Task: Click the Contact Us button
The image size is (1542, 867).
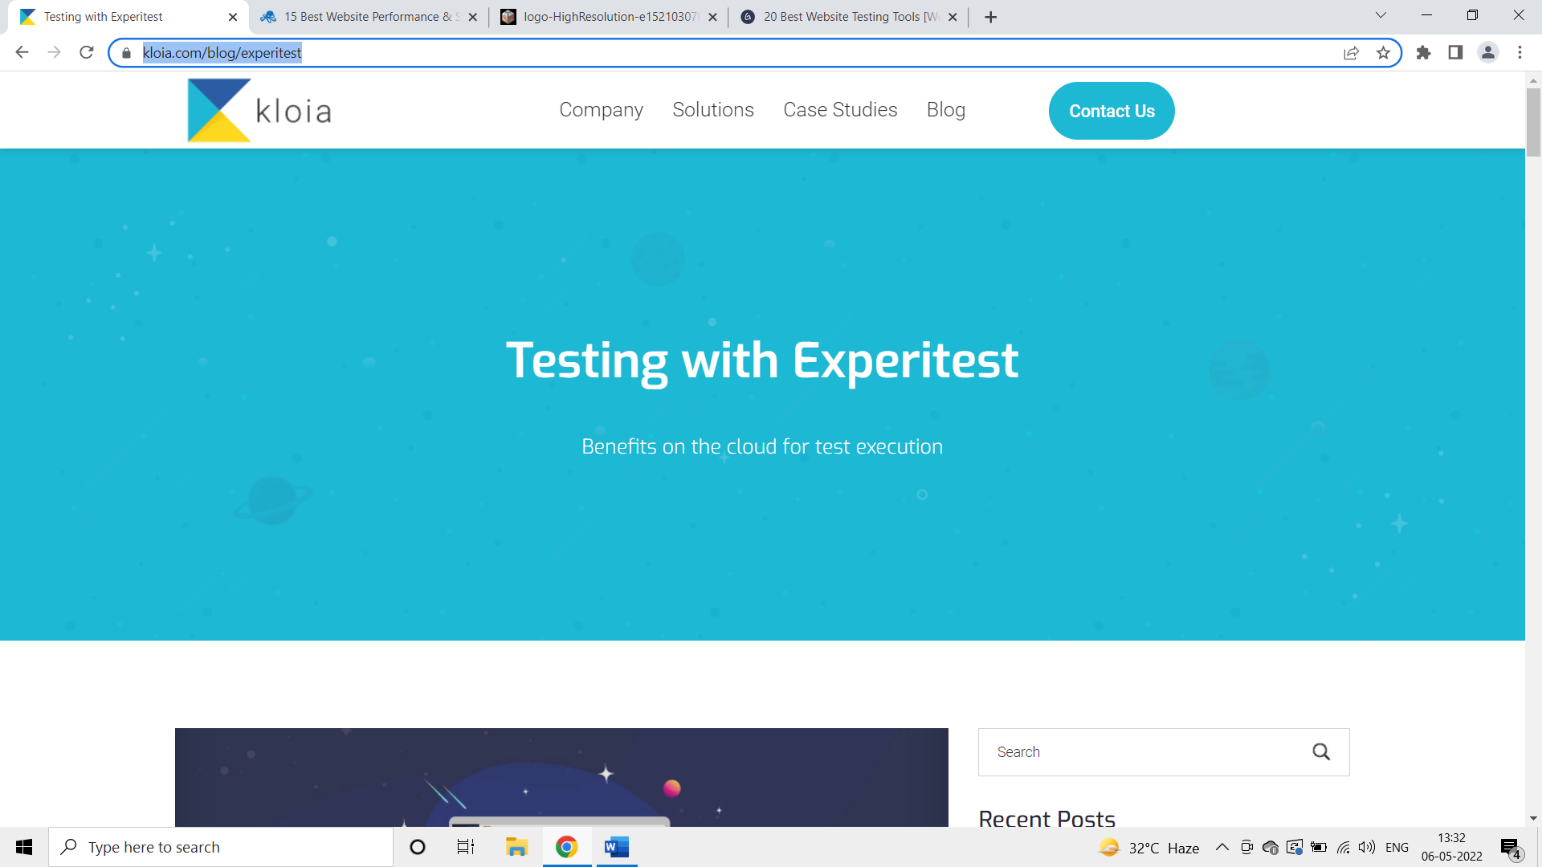Action: pos(1111,111)
